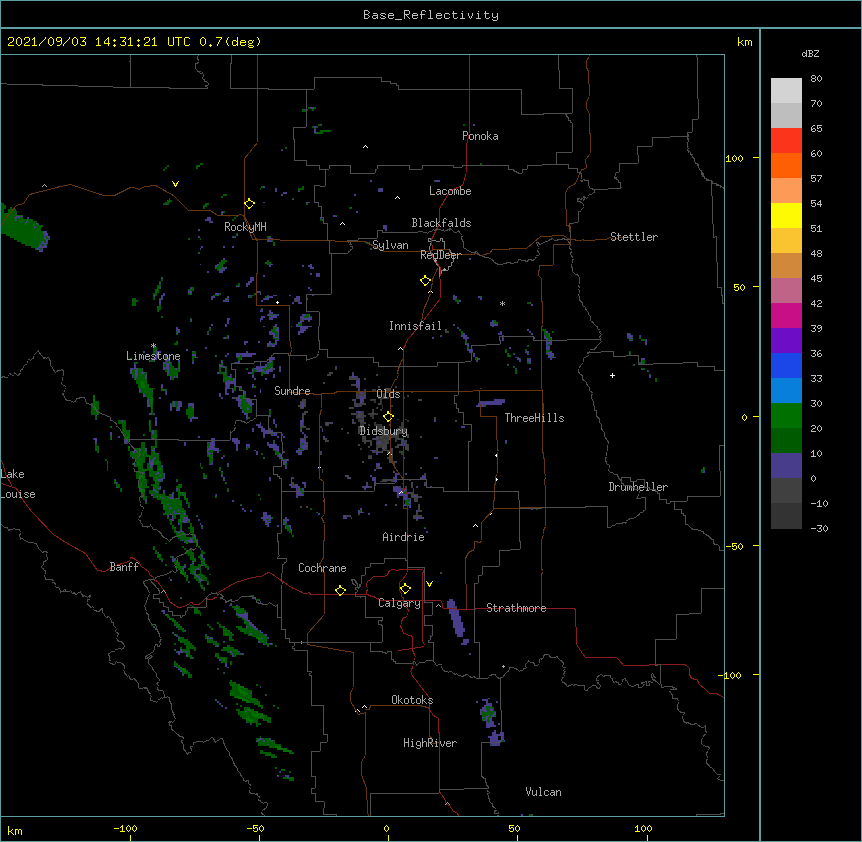
Task: Select the purple 10 dBZ color swatch
Action: (786, 466)
